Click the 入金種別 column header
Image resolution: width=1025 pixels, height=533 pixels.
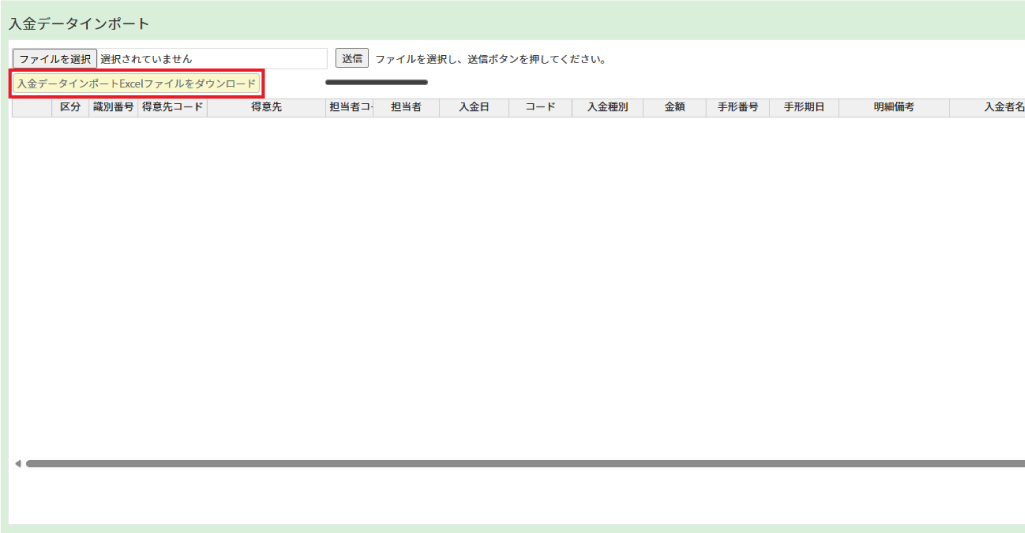click(x=607, y=107)
